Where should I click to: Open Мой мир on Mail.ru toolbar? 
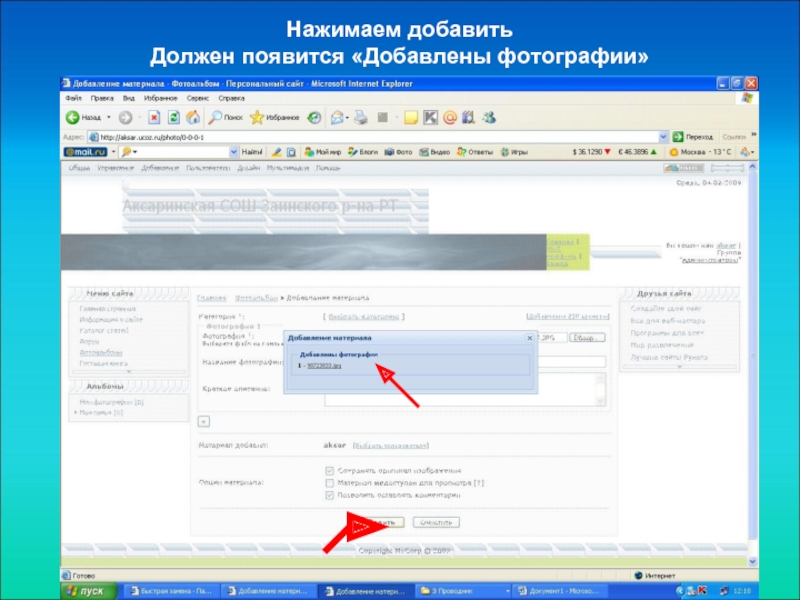pyautogui.click(x=322, y=152)
